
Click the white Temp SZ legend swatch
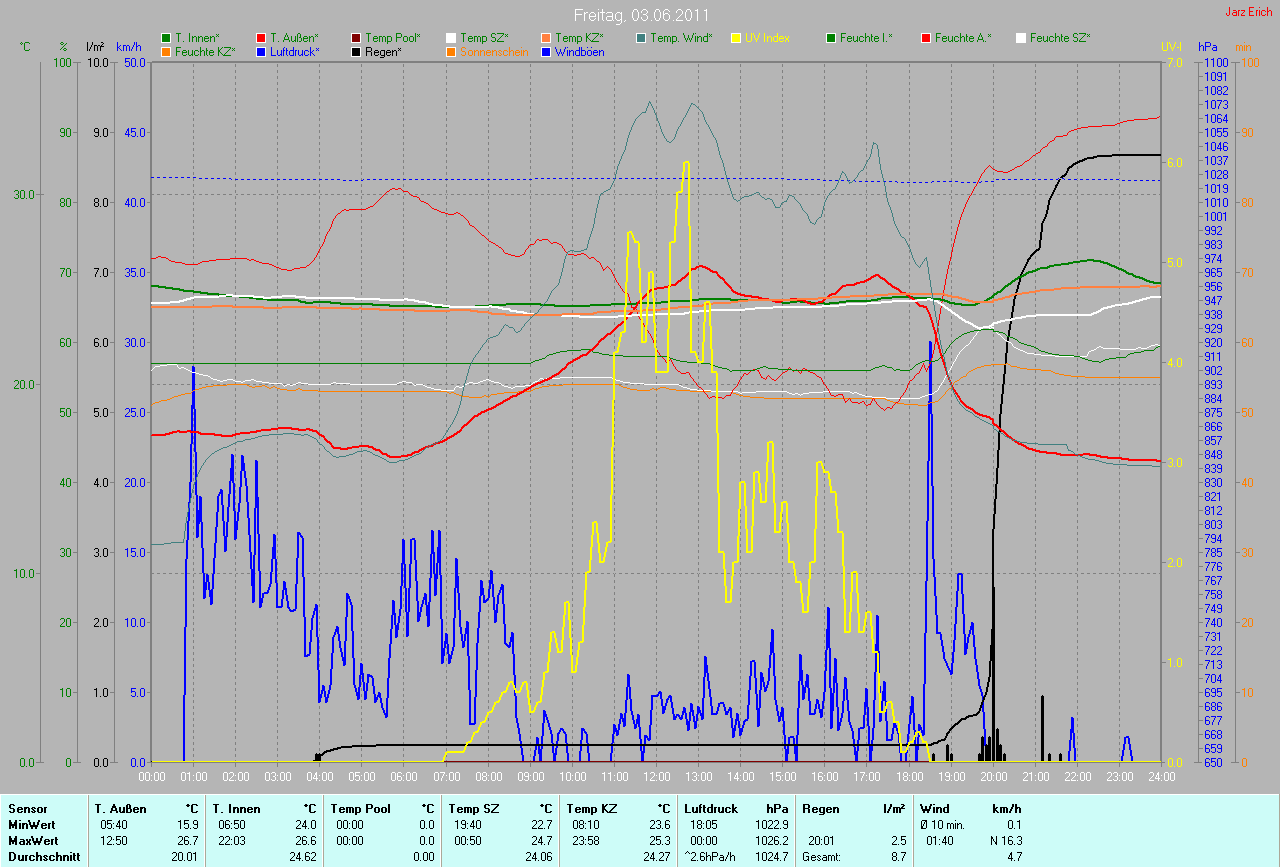point(451,38)
